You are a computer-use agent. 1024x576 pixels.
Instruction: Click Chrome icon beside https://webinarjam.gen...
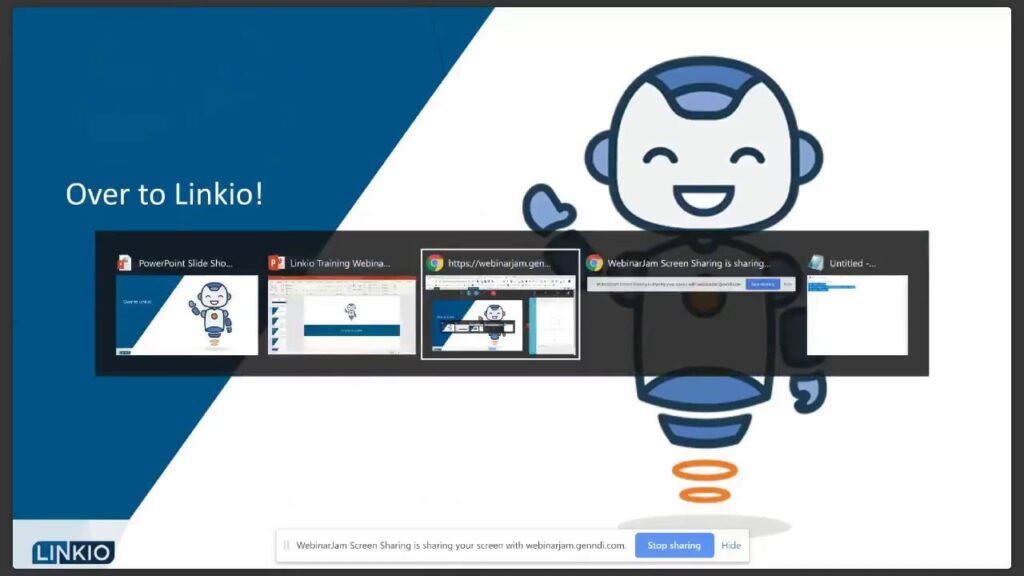tap(435, 263)
